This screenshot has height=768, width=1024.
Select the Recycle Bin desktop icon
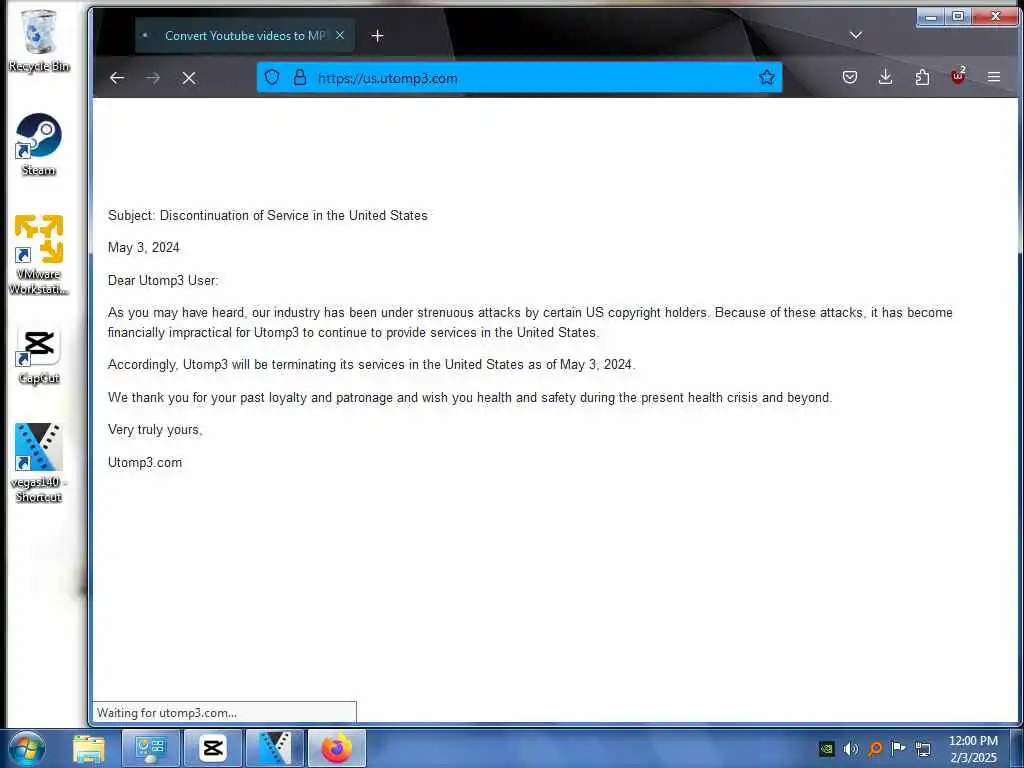[39, 40]
